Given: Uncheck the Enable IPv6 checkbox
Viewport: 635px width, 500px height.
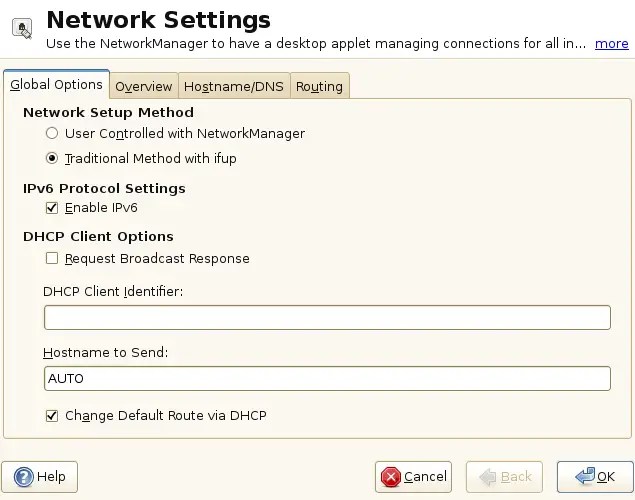Looking at the screenshot, I should (x=52, y=208).
